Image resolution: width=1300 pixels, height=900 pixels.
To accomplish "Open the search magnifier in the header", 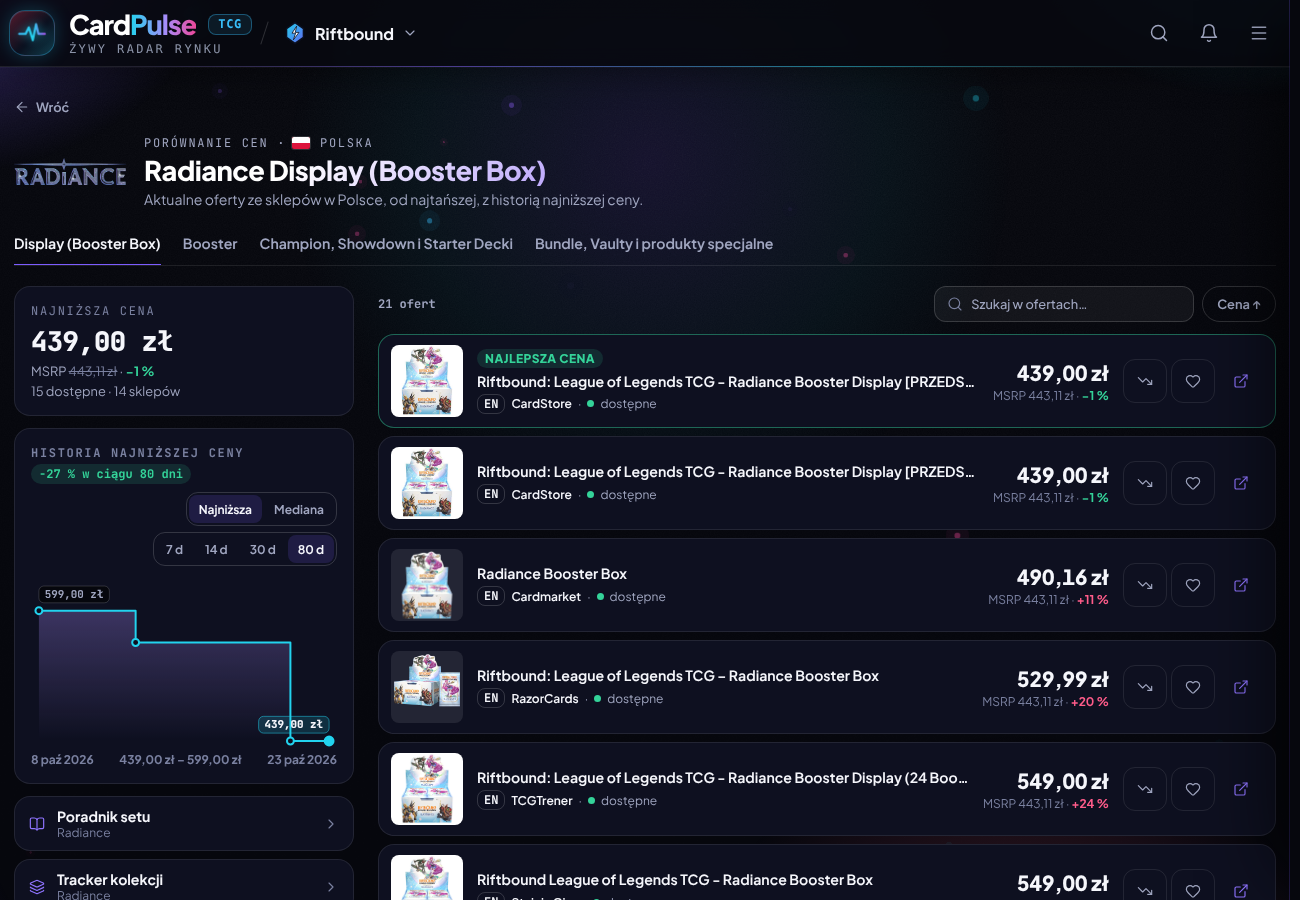I will [x=1159, y=33].
